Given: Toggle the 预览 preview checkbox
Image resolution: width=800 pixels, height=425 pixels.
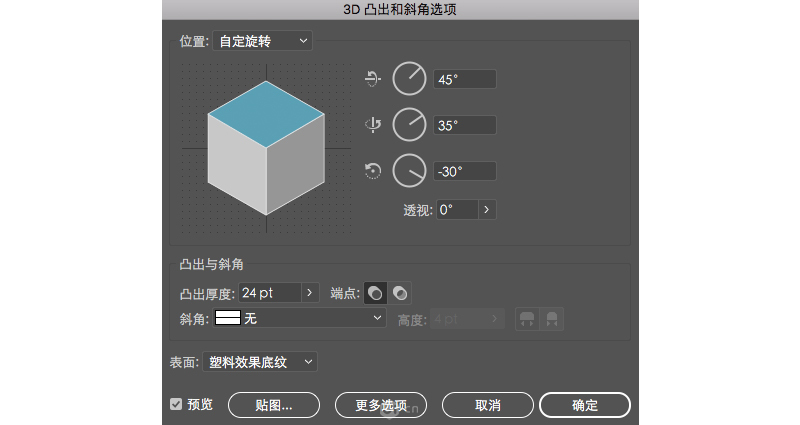Looking at the screenshot, I should 176,404.
